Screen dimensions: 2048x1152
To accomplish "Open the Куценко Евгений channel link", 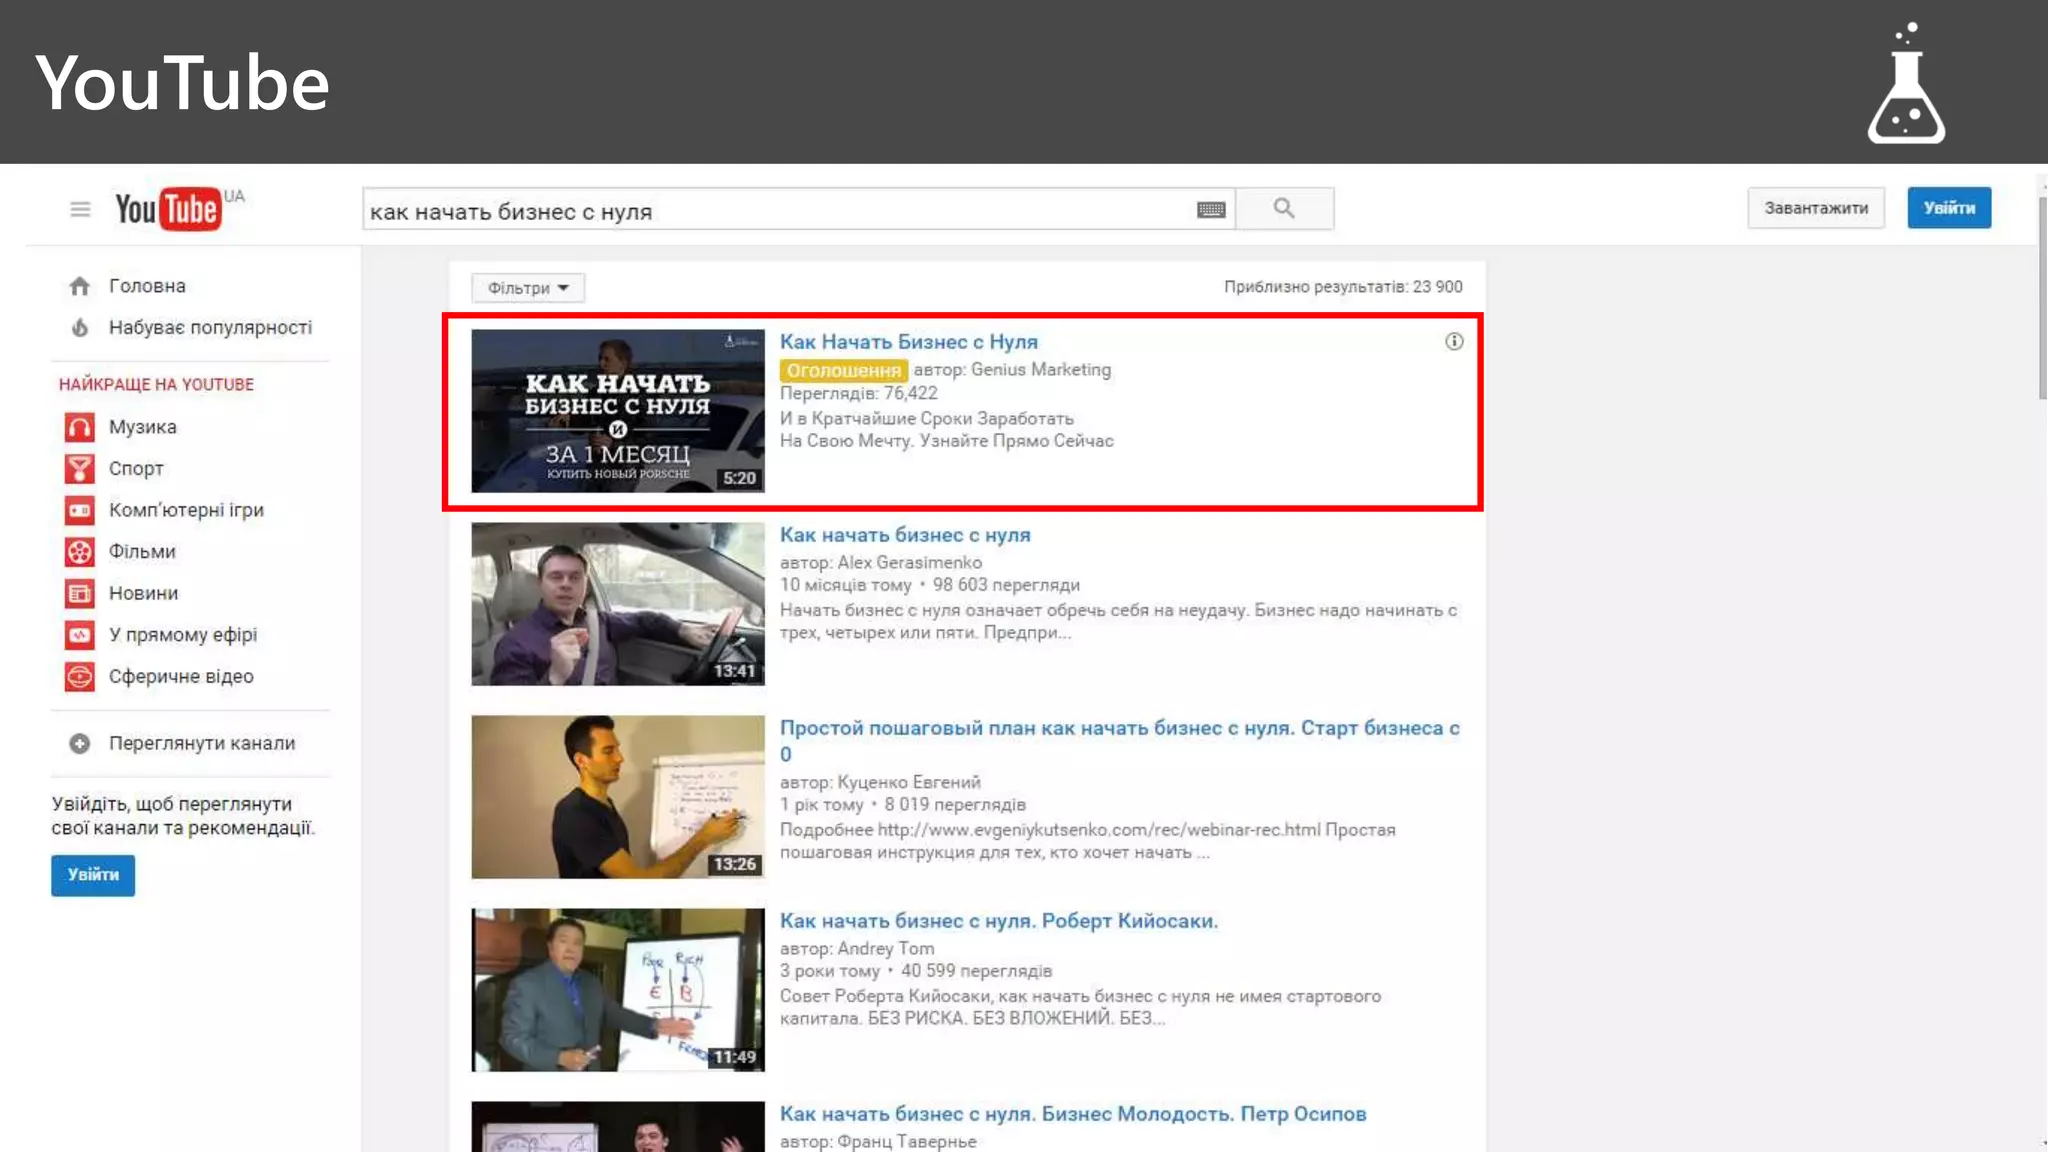I will (x=909, y=782).
